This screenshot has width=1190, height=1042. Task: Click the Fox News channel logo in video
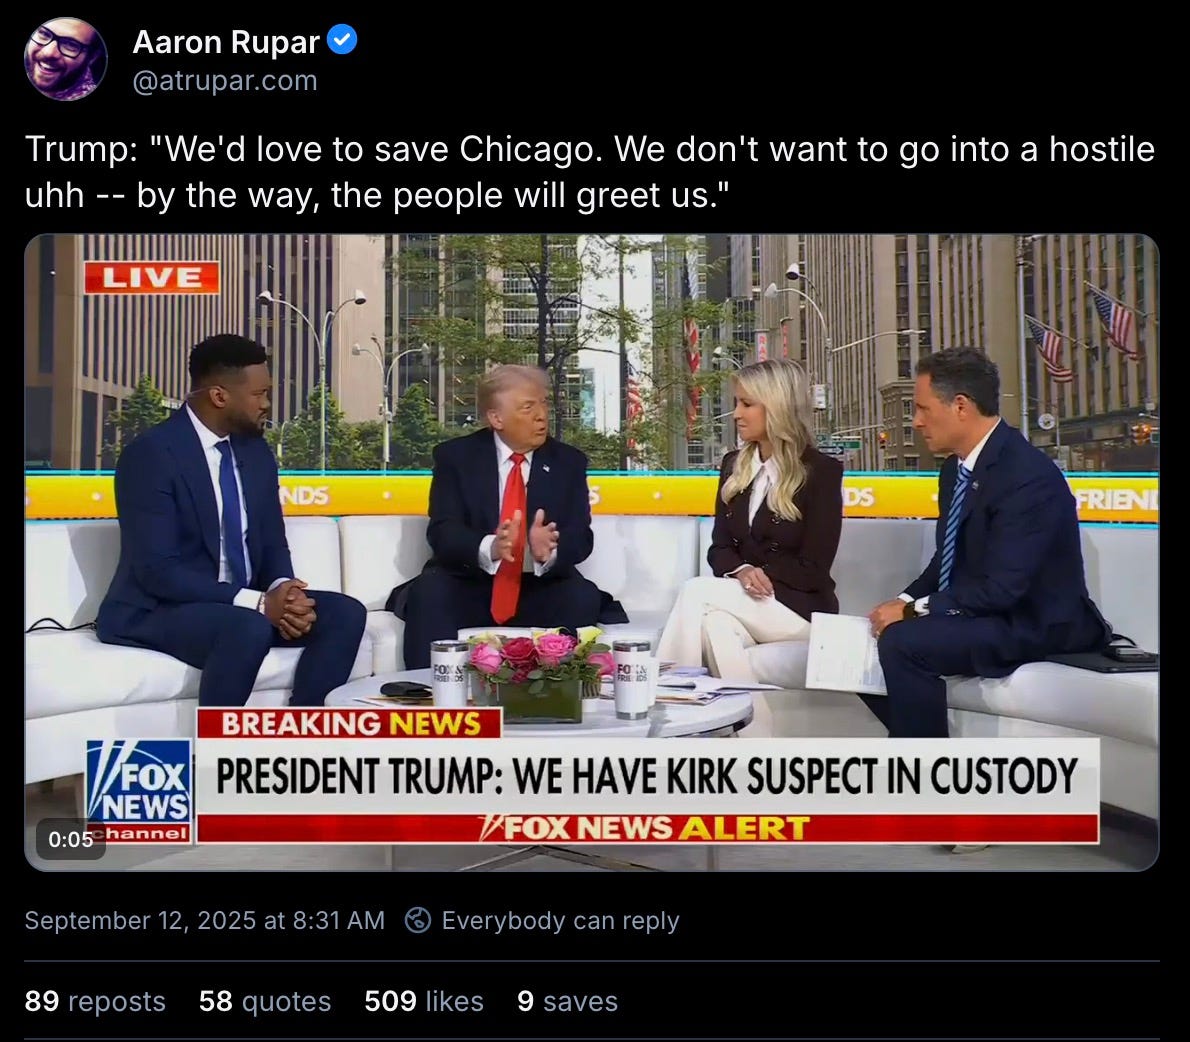(x=139, y=791)
